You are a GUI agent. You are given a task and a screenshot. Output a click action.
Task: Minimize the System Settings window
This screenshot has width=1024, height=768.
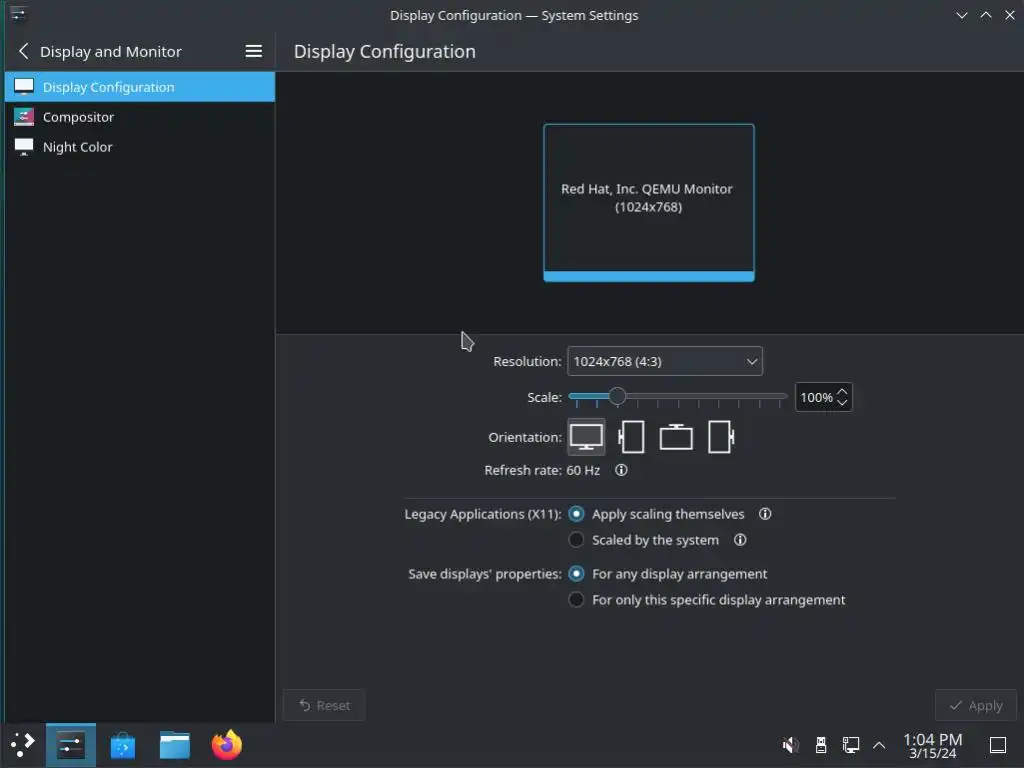[x=961, y=15]
